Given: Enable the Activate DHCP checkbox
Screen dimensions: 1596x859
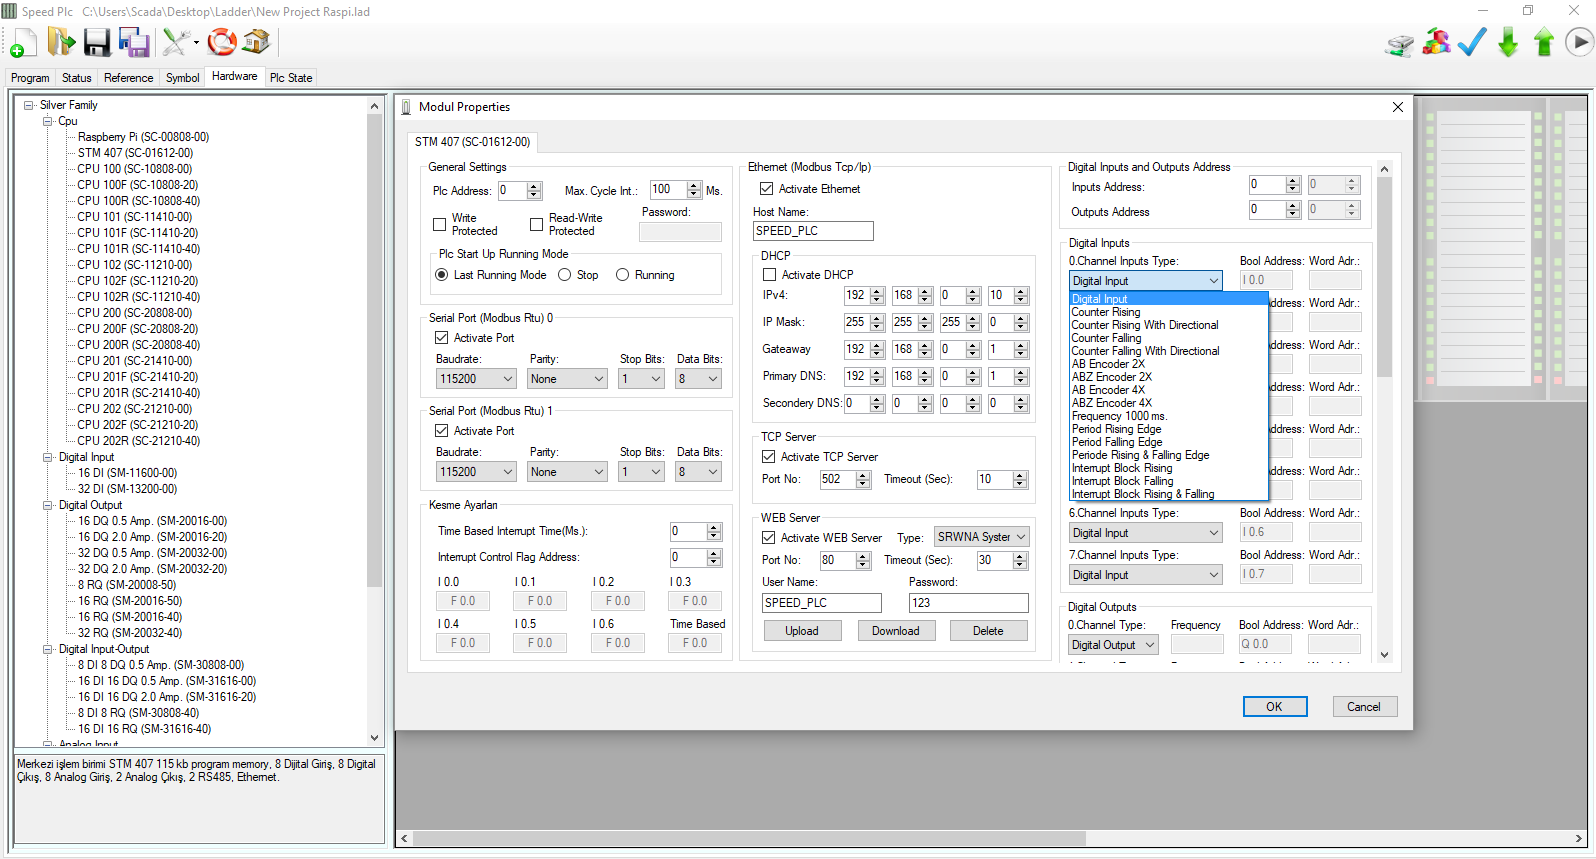Looking at the screenshot, I should (769, 275).
